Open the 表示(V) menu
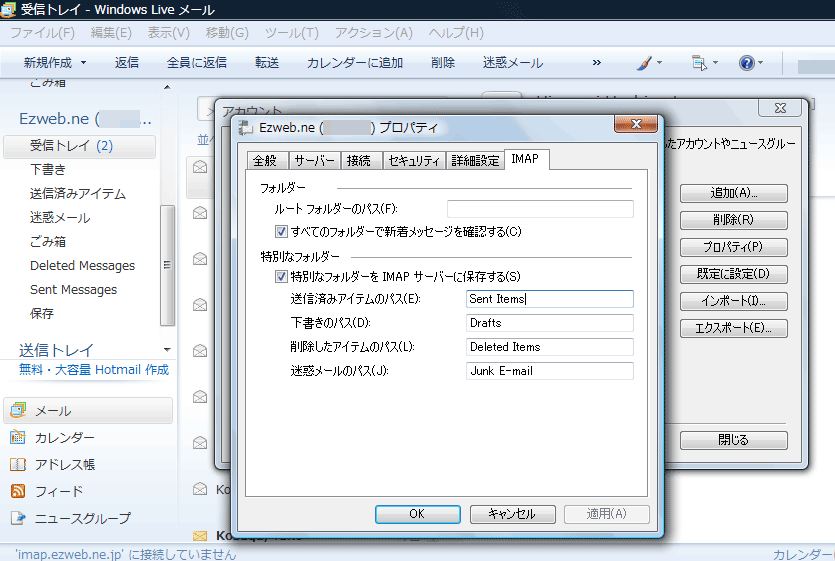The width and height of the screenshot is (835, 561). pos(168,33)
